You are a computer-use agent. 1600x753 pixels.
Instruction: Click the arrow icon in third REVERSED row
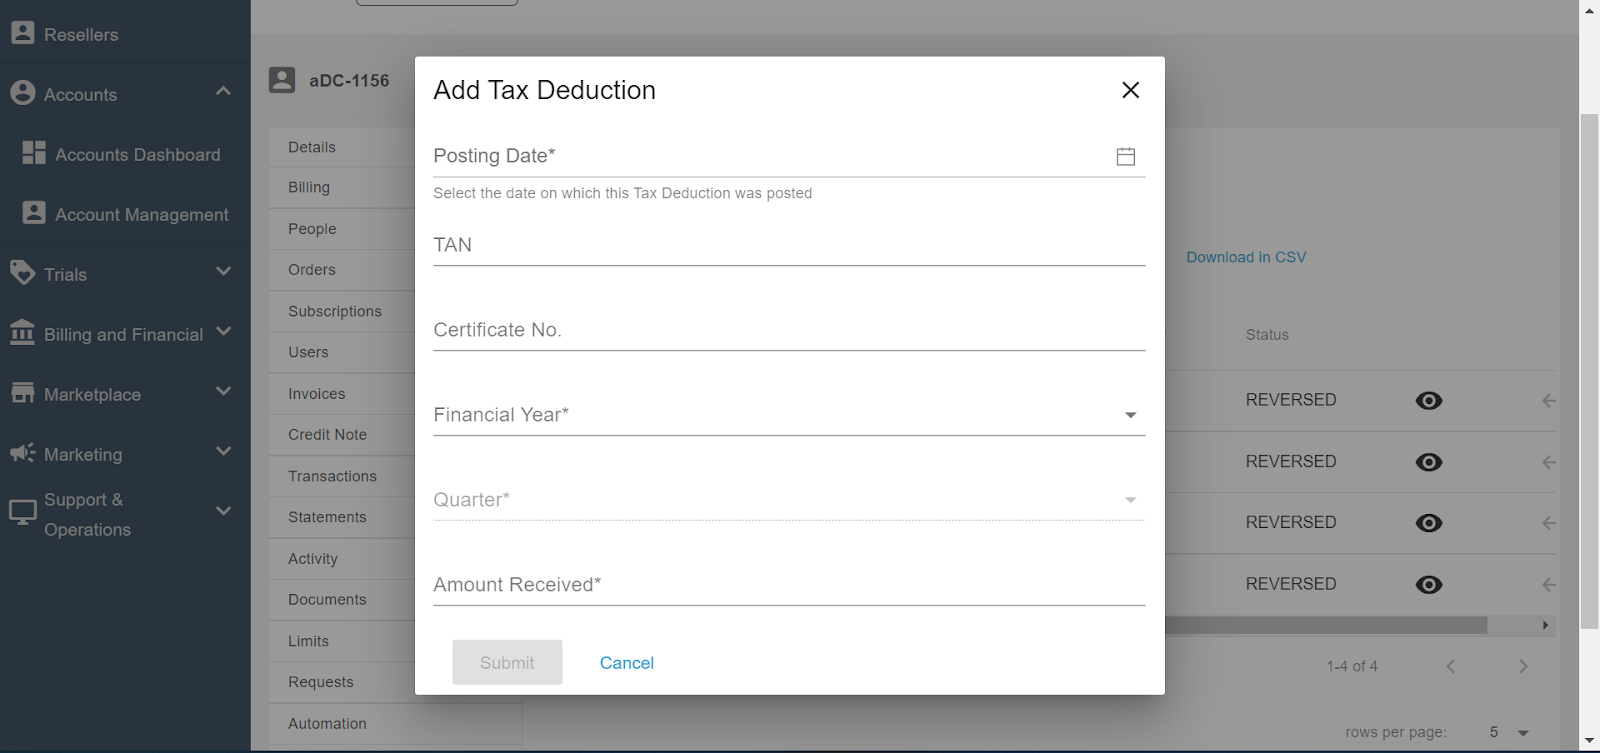point(1549,523)
